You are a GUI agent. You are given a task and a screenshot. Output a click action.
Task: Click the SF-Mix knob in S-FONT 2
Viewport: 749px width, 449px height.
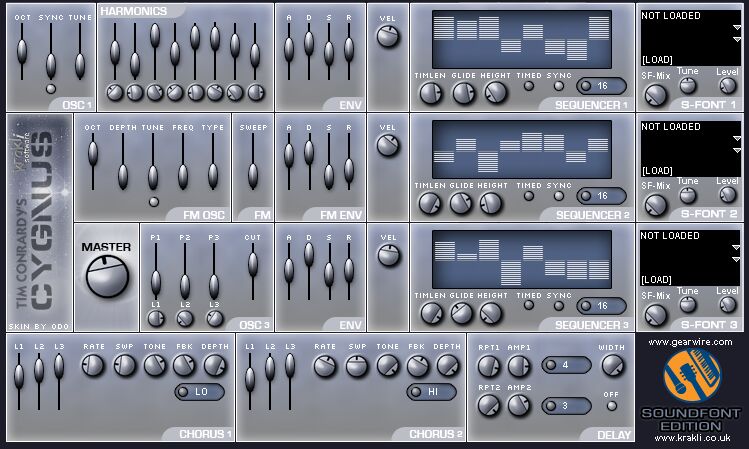[x=655, y=205]
